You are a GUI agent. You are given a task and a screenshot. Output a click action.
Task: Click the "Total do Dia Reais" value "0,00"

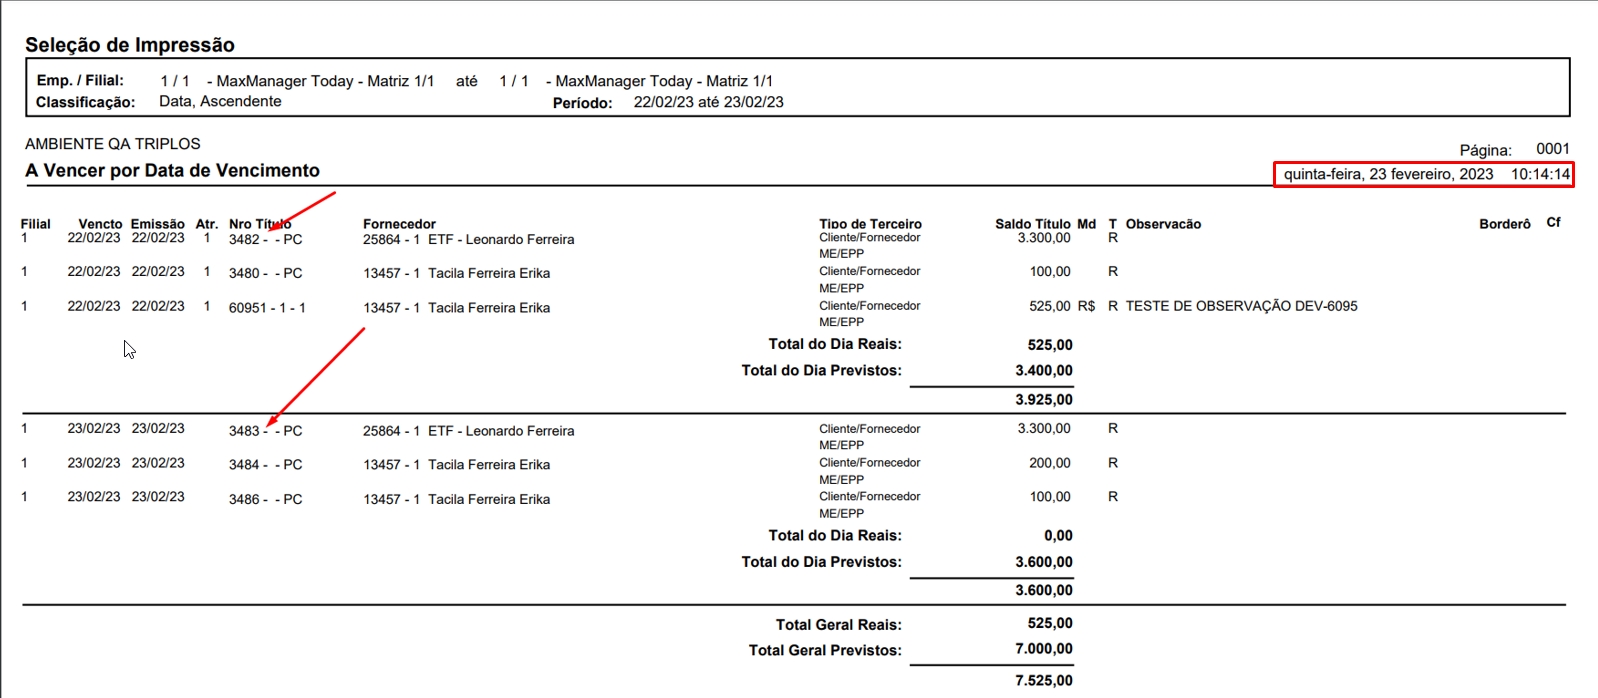tap(1058, 536)
